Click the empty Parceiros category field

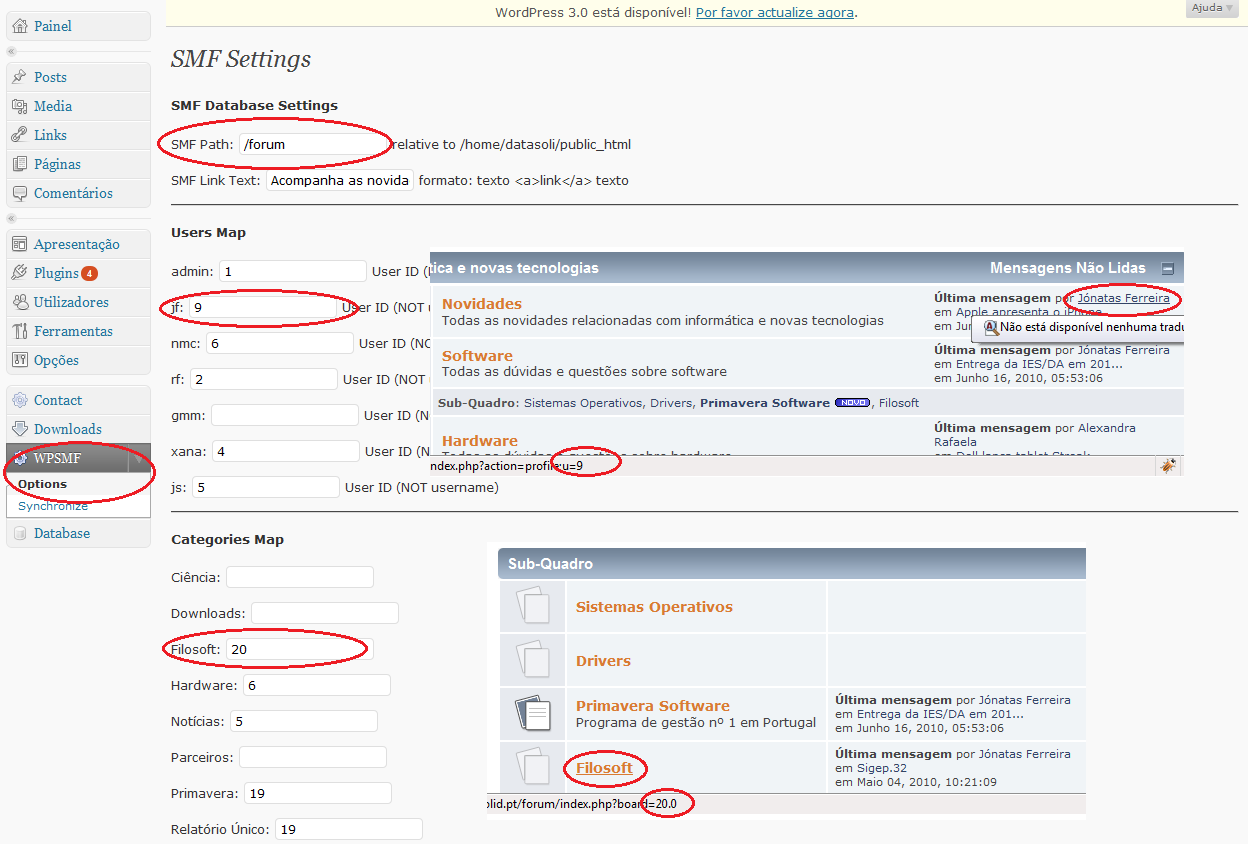pos(313,757)
